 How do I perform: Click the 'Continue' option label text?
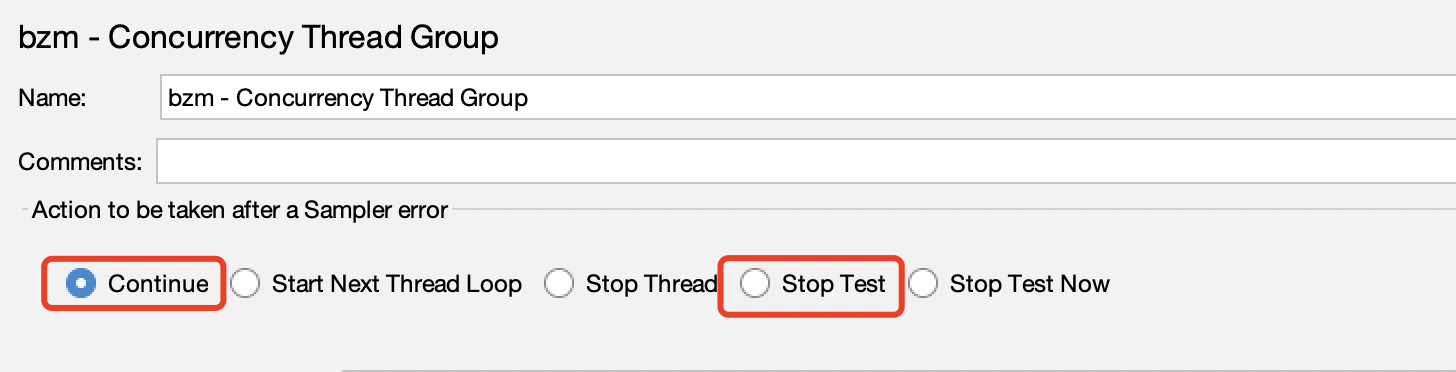(x=158, y=284)
